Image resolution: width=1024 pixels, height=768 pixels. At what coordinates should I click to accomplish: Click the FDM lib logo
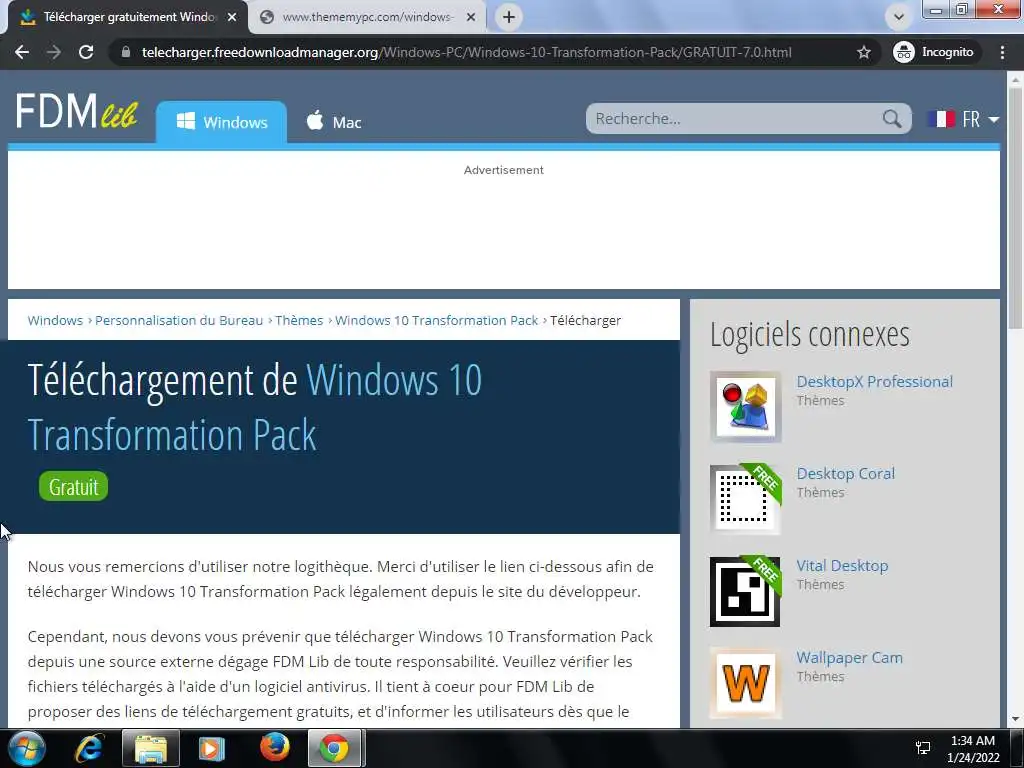(x=76, y=112)
